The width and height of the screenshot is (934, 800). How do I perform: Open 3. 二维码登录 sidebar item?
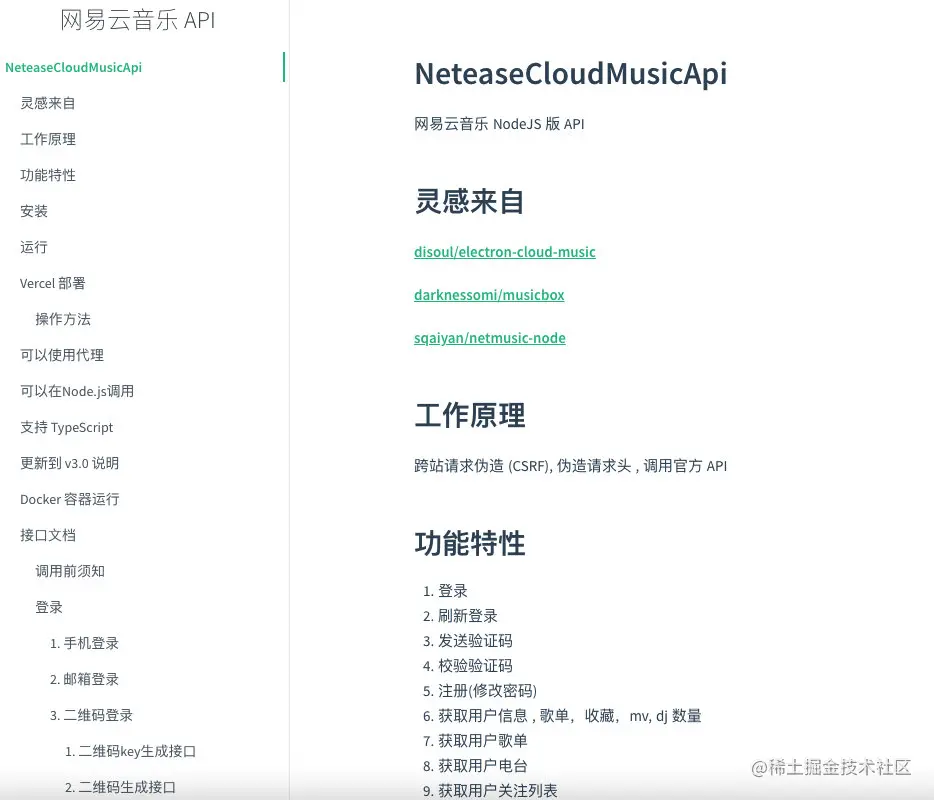(x=91, y=715)
